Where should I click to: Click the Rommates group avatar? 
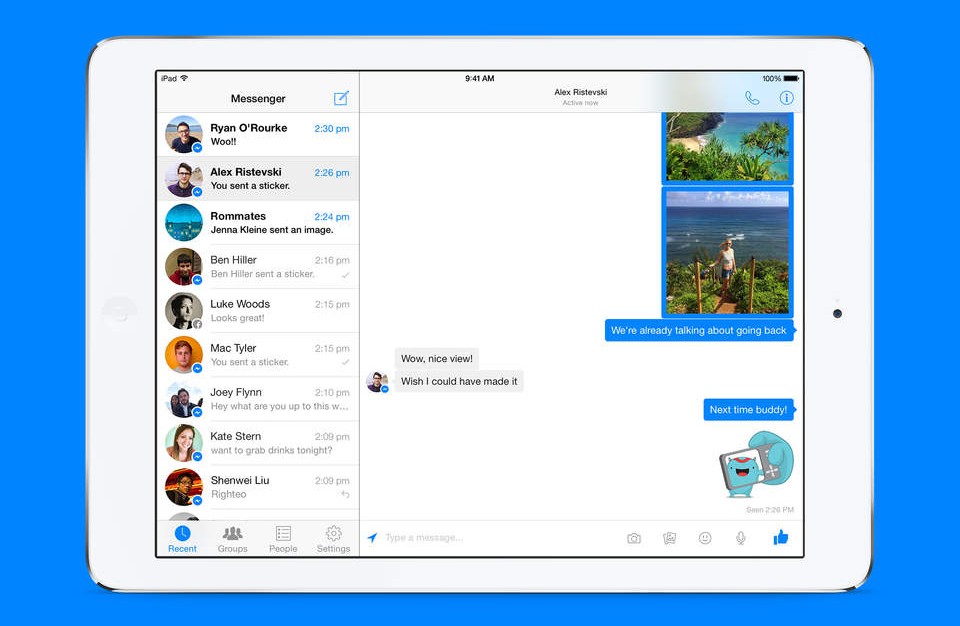click(x=184, y=222)
